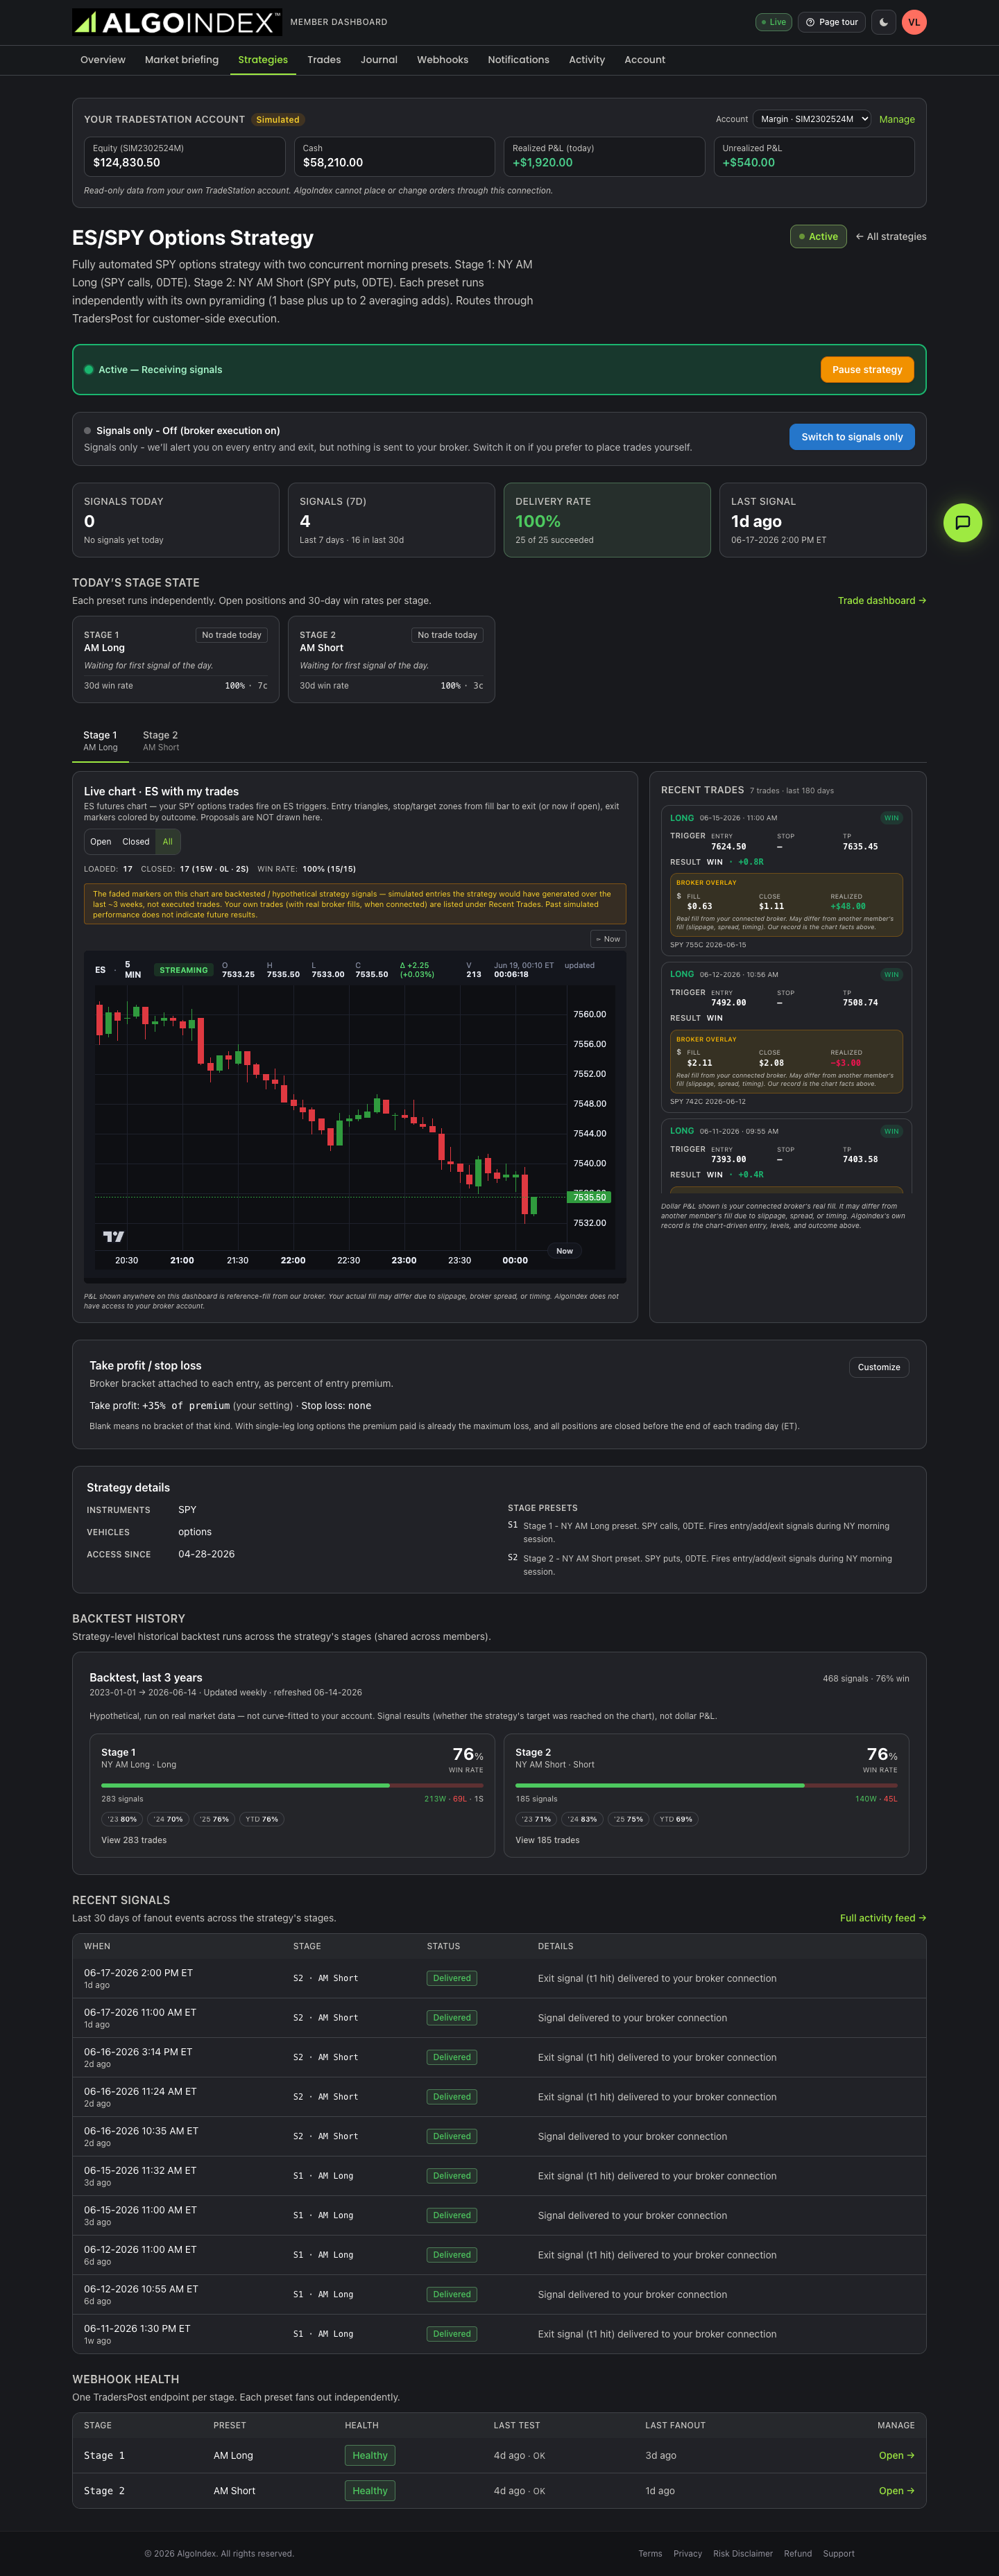Click Stage 2 win rate progress bar
This screenshot has height=2576, width=999.
pyautogui.click(x=706, y=1785)
